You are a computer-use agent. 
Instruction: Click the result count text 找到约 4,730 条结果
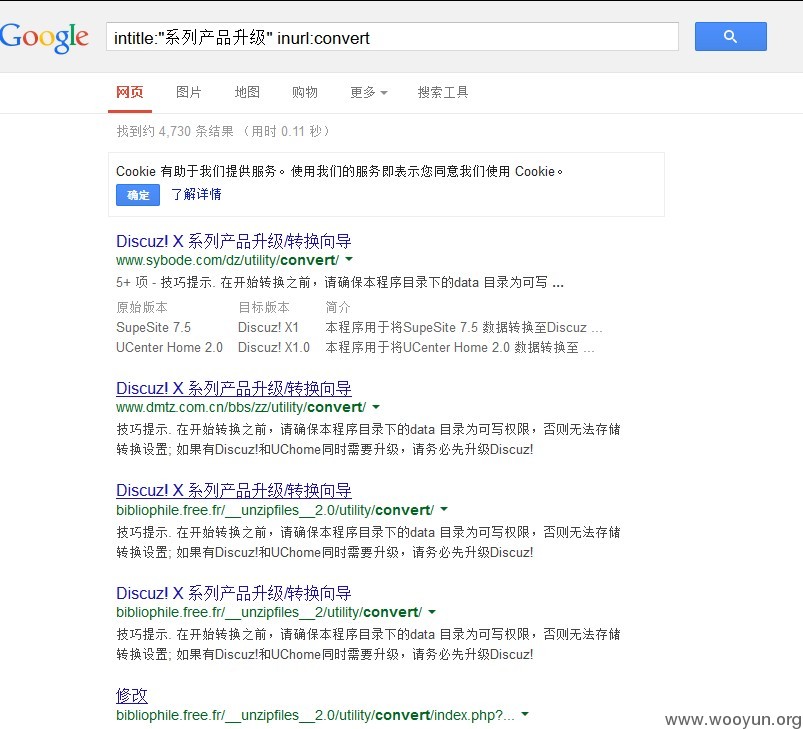[175, 132]
